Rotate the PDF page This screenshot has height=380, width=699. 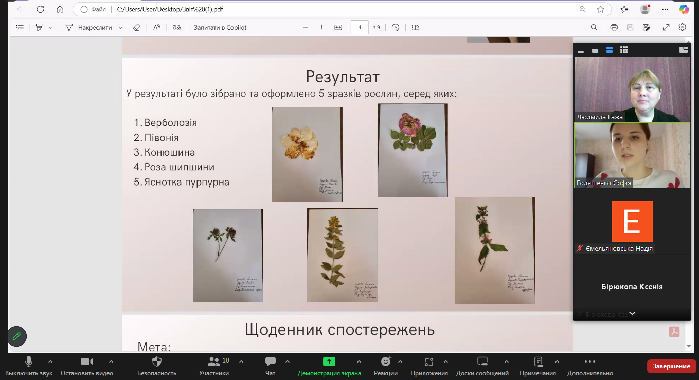[x=395, y=27]
